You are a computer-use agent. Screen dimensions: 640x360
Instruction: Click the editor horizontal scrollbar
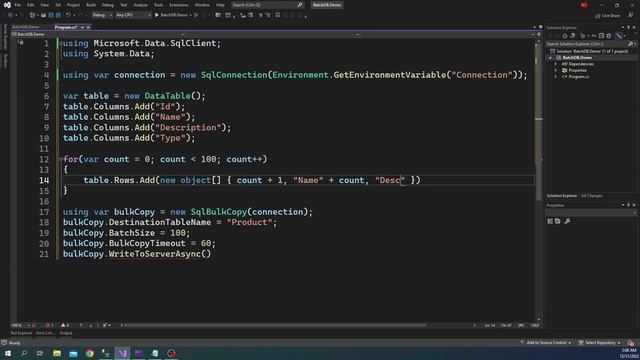pyautogui.click(x=276, y=325)
